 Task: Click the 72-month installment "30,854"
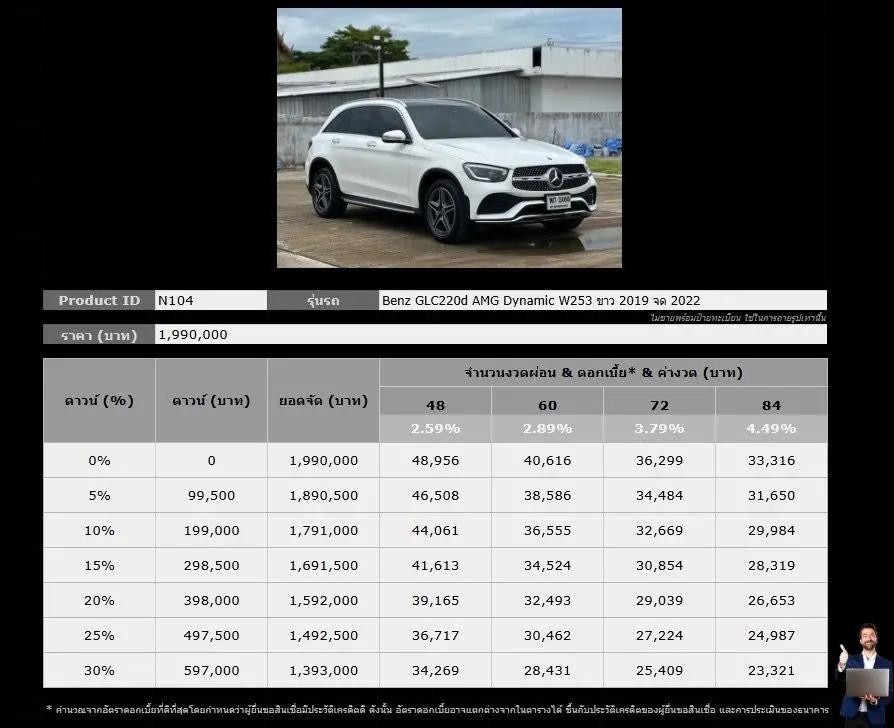click(659, 566)
